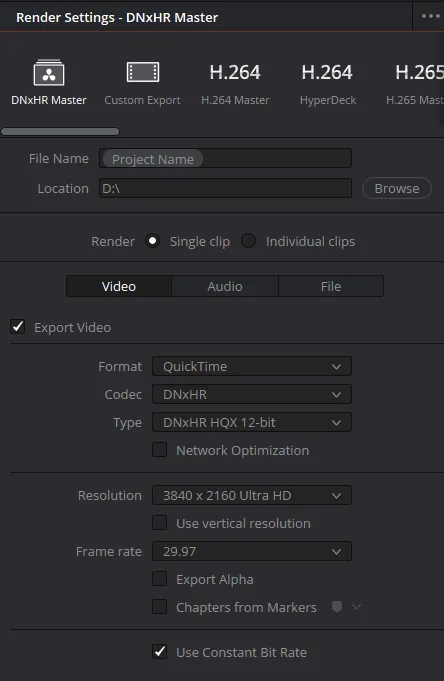
Task: Pick the H.264 Master preset
Action: pos(235,83)
